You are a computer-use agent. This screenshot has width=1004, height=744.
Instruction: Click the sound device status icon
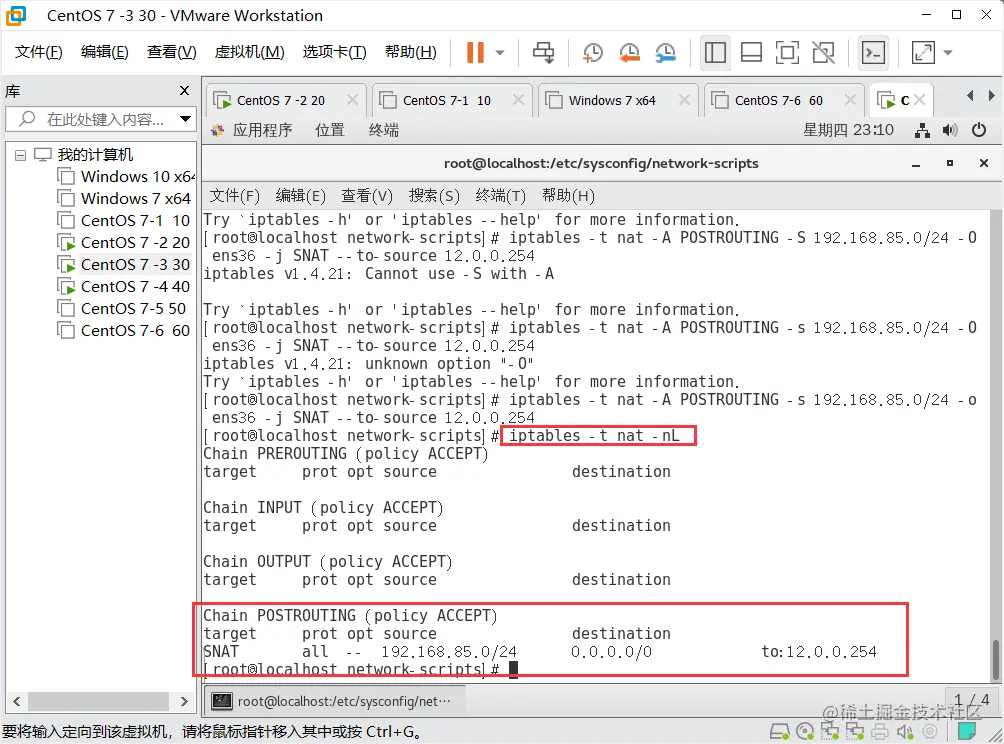905,731
